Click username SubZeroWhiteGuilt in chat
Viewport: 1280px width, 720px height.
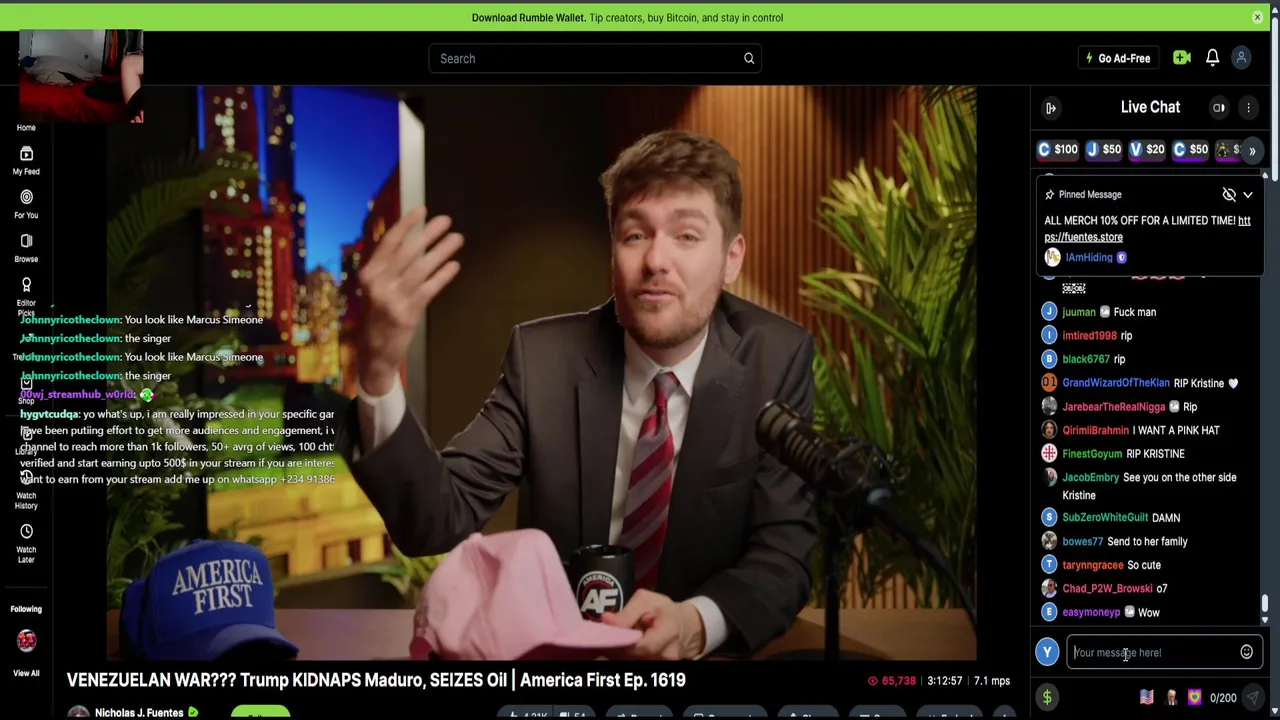[x=1105, y=517]
